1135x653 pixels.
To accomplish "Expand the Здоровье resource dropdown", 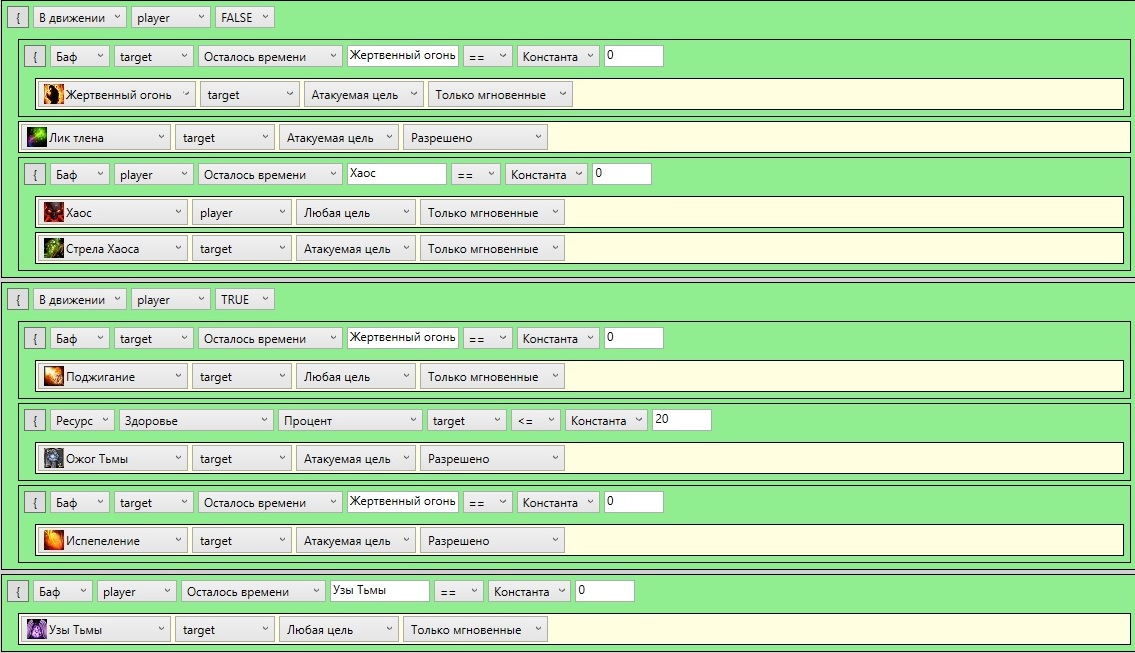I will (x=193, y=421).
